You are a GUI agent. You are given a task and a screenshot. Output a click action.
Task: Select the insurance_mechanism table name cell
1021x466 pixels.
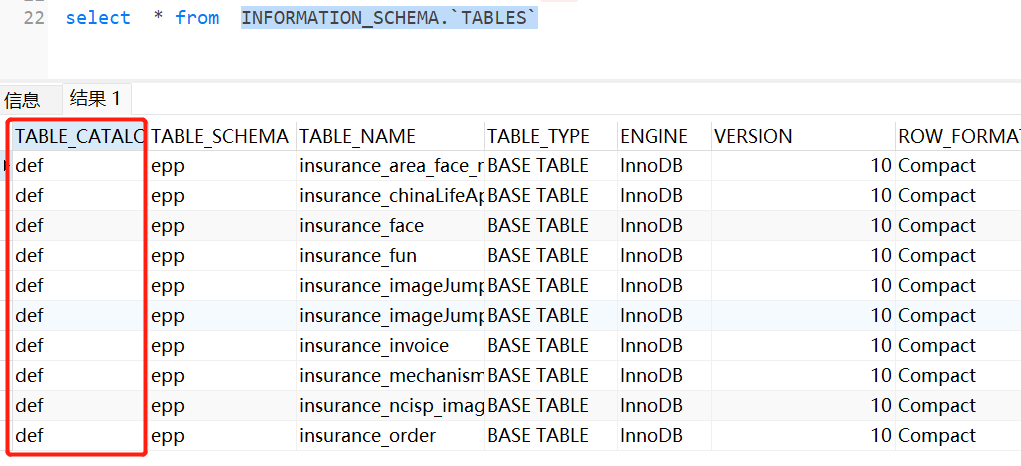pyautogui.click(x=391, y=376)
